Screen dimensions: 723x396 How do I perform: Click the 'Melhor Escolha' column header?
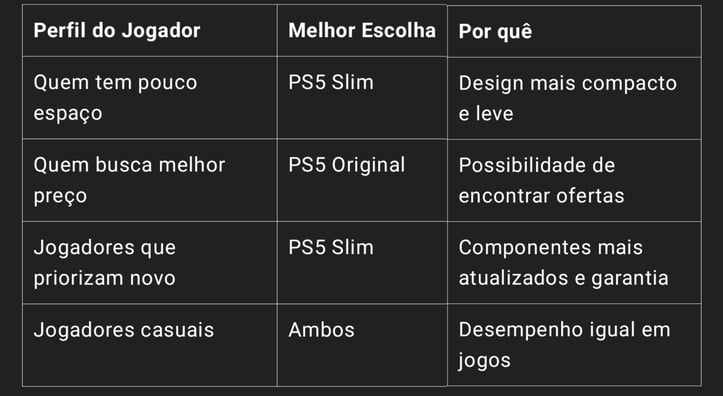[362, 30]
